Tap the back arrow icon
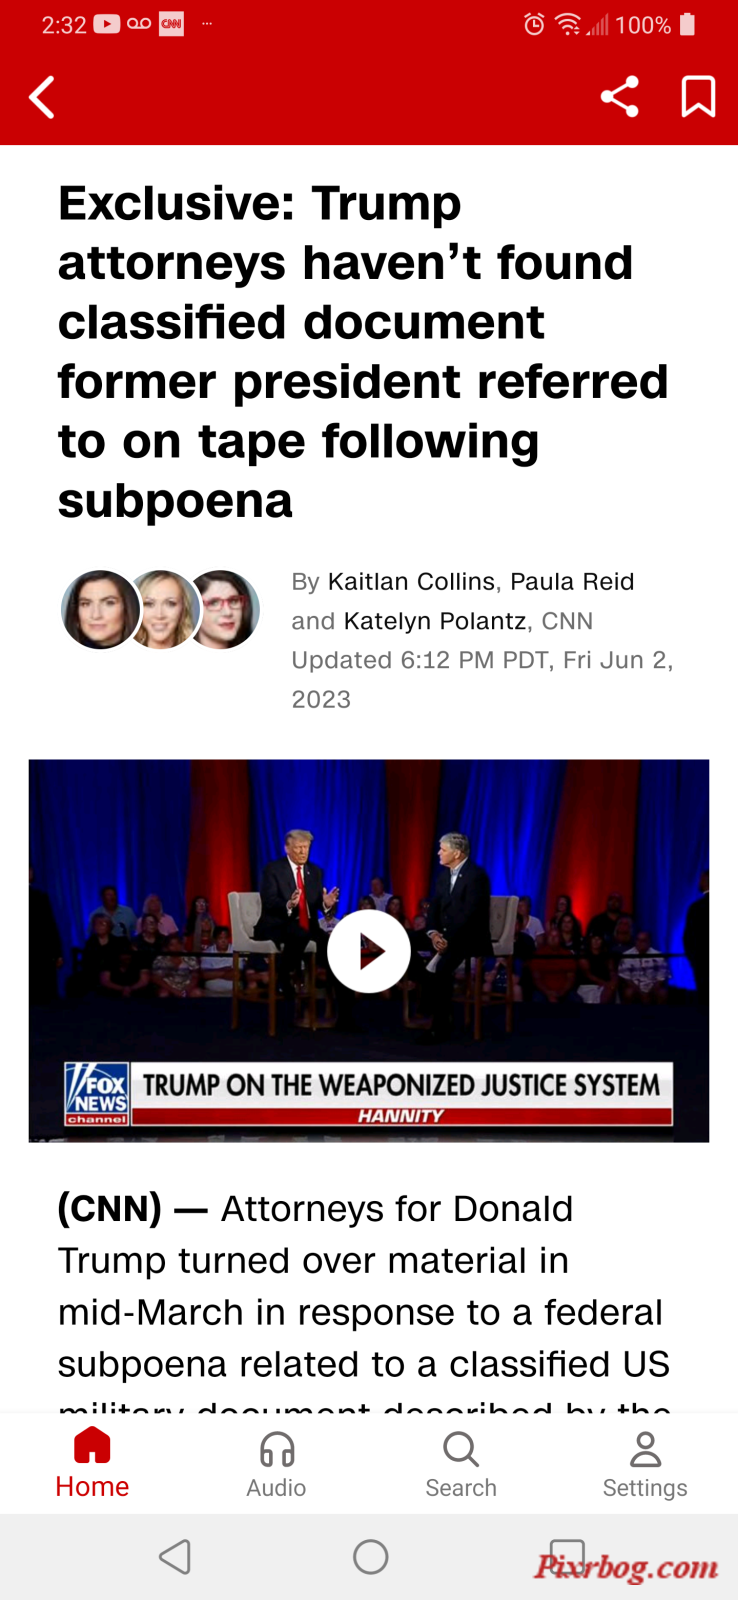 point(42,97)
